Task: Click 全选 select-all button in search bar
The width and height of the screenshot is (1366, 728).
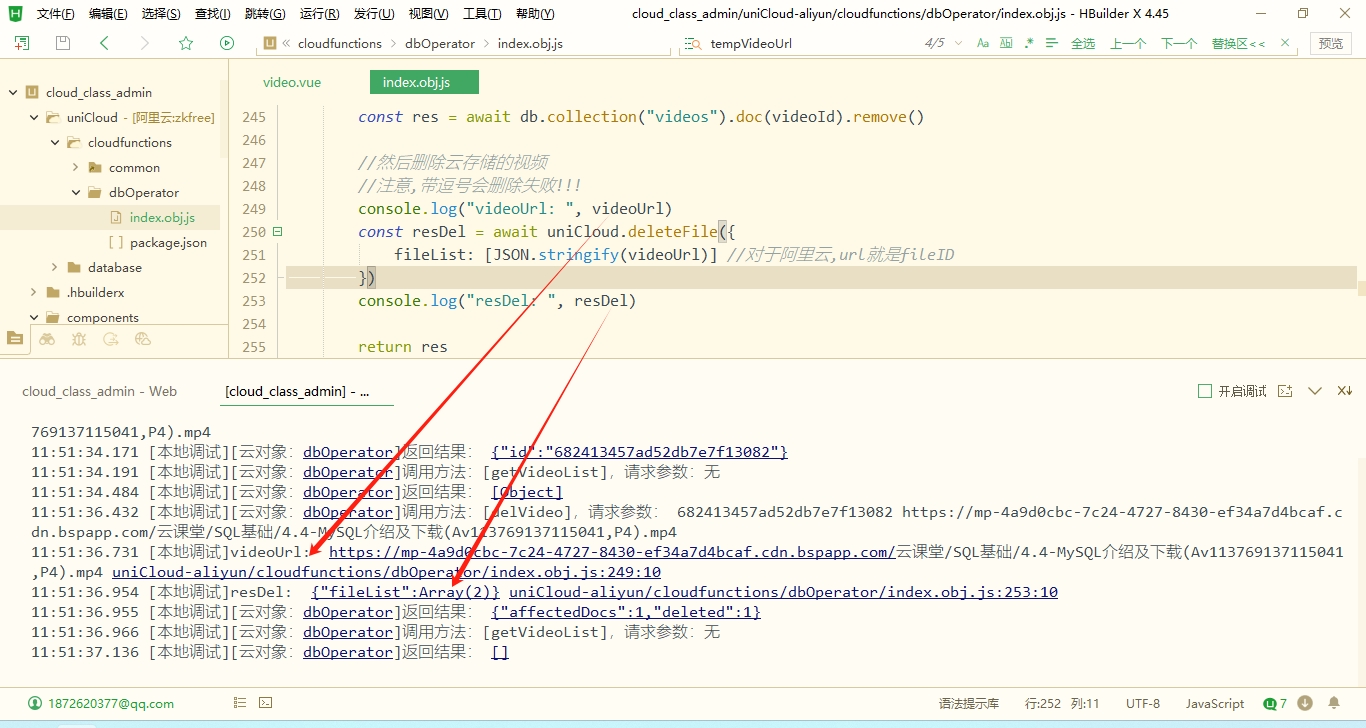Action: coord(1083,43)
